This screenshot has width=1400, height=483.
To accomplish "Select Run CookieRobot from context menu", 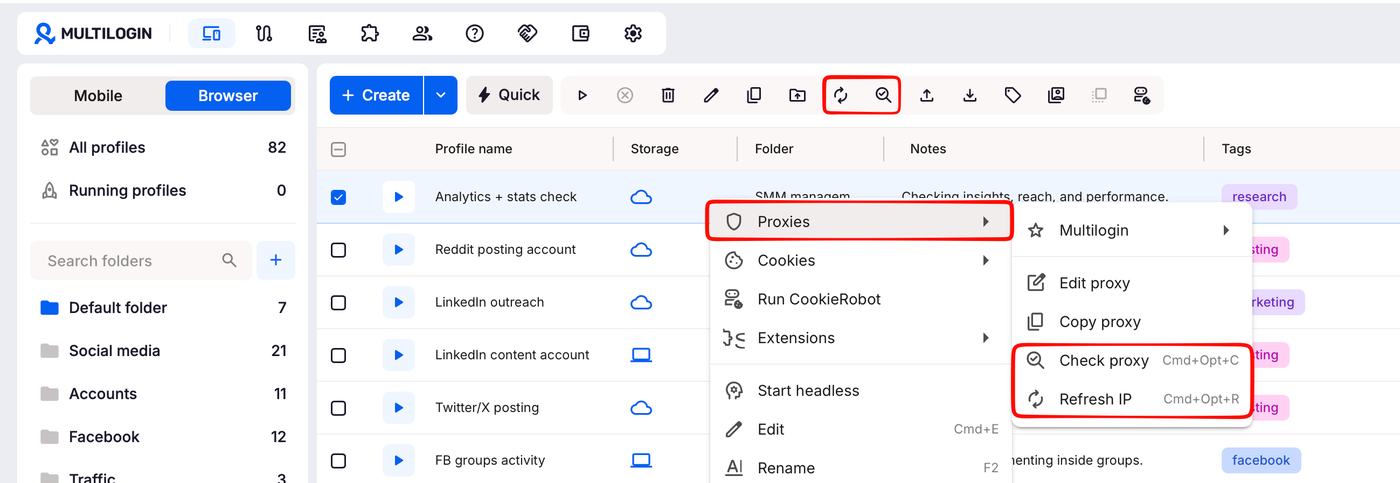I will (859, 299).
